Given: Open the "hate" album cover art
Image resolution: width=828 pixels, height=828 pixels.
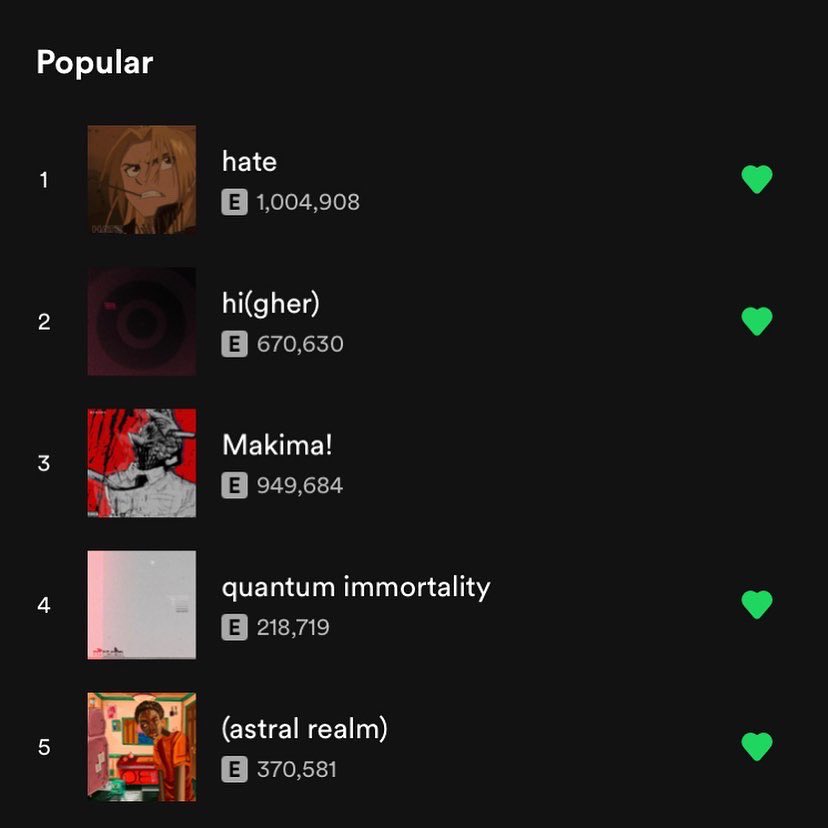Looking at the screenshot, I should 141,180.
